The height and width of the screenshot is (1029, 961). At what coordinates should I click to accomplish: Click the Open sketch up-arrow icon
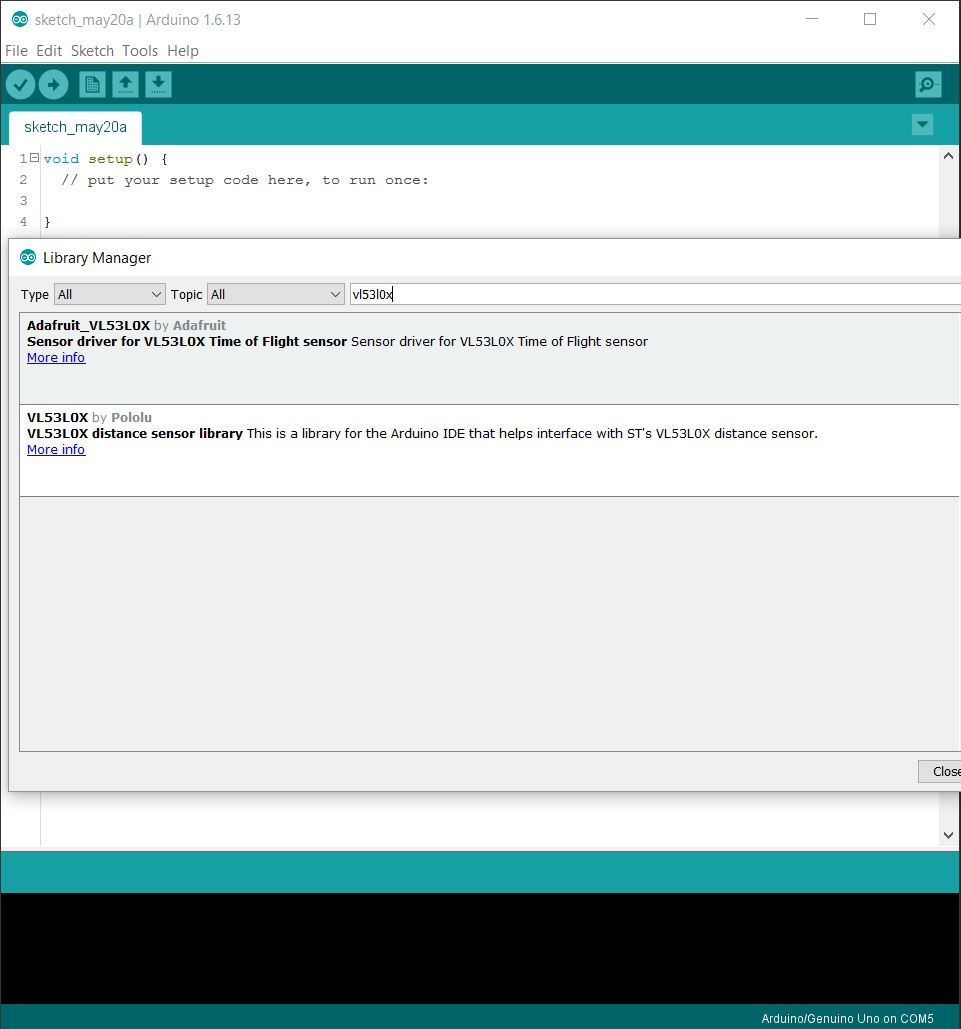(125, 85)
